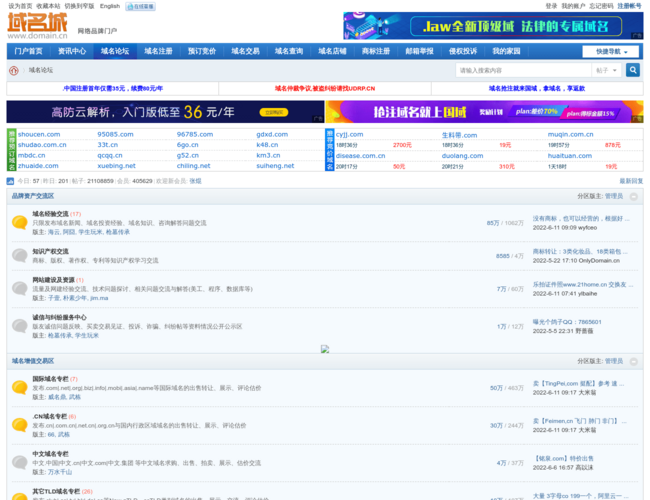The image size is (650, 500).
Task: Click the 知识产权交流 gray bubble icon
Action: point(19,256)
